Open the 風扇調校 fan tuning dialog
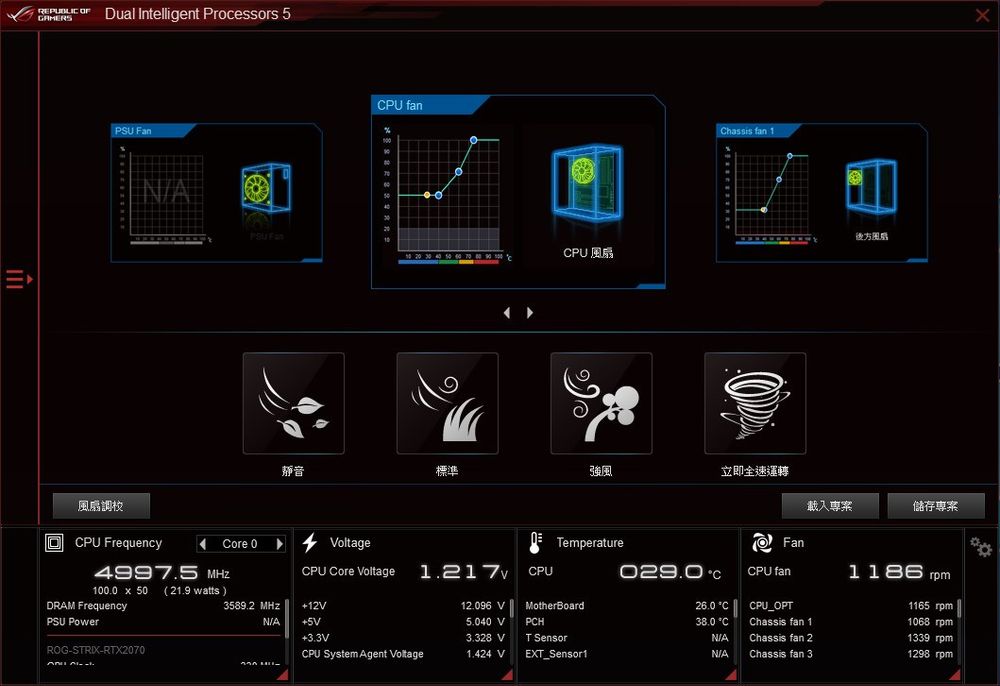The image size is (1000, 686). pyautogui.click(x=100, y=506)
